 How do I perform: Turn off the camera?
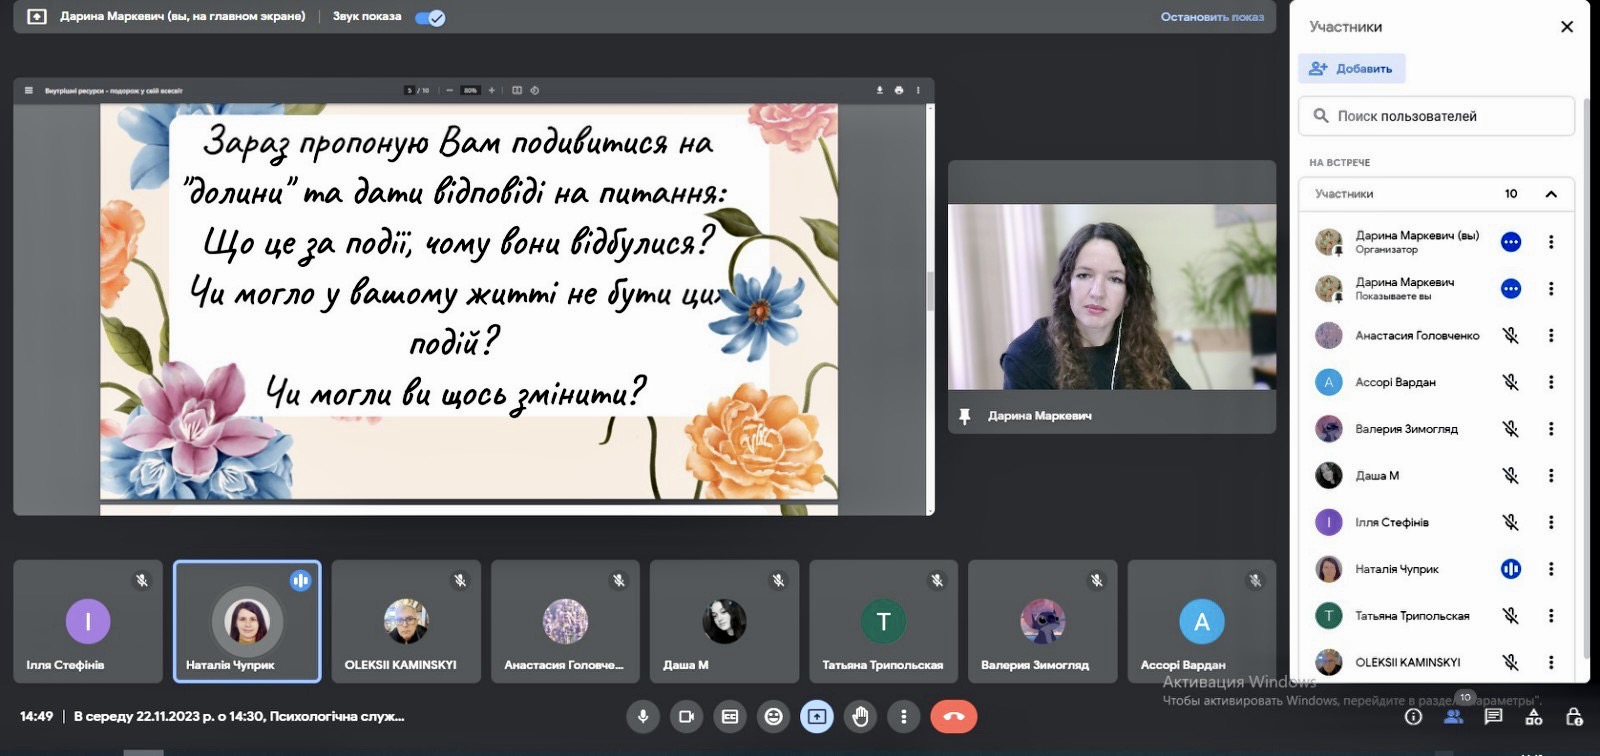tap(686, 717)
